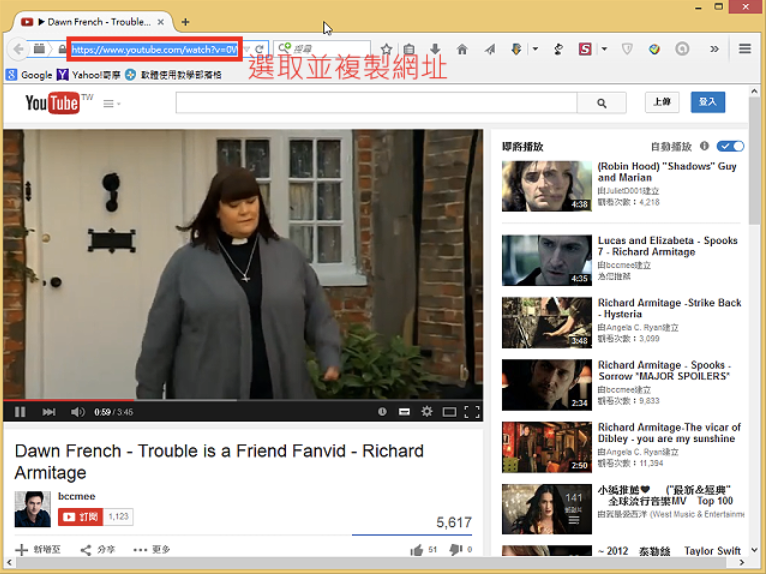The width and height of the screenshot is (766, 574).
Task: Skip to the next video
Action: 48,412
